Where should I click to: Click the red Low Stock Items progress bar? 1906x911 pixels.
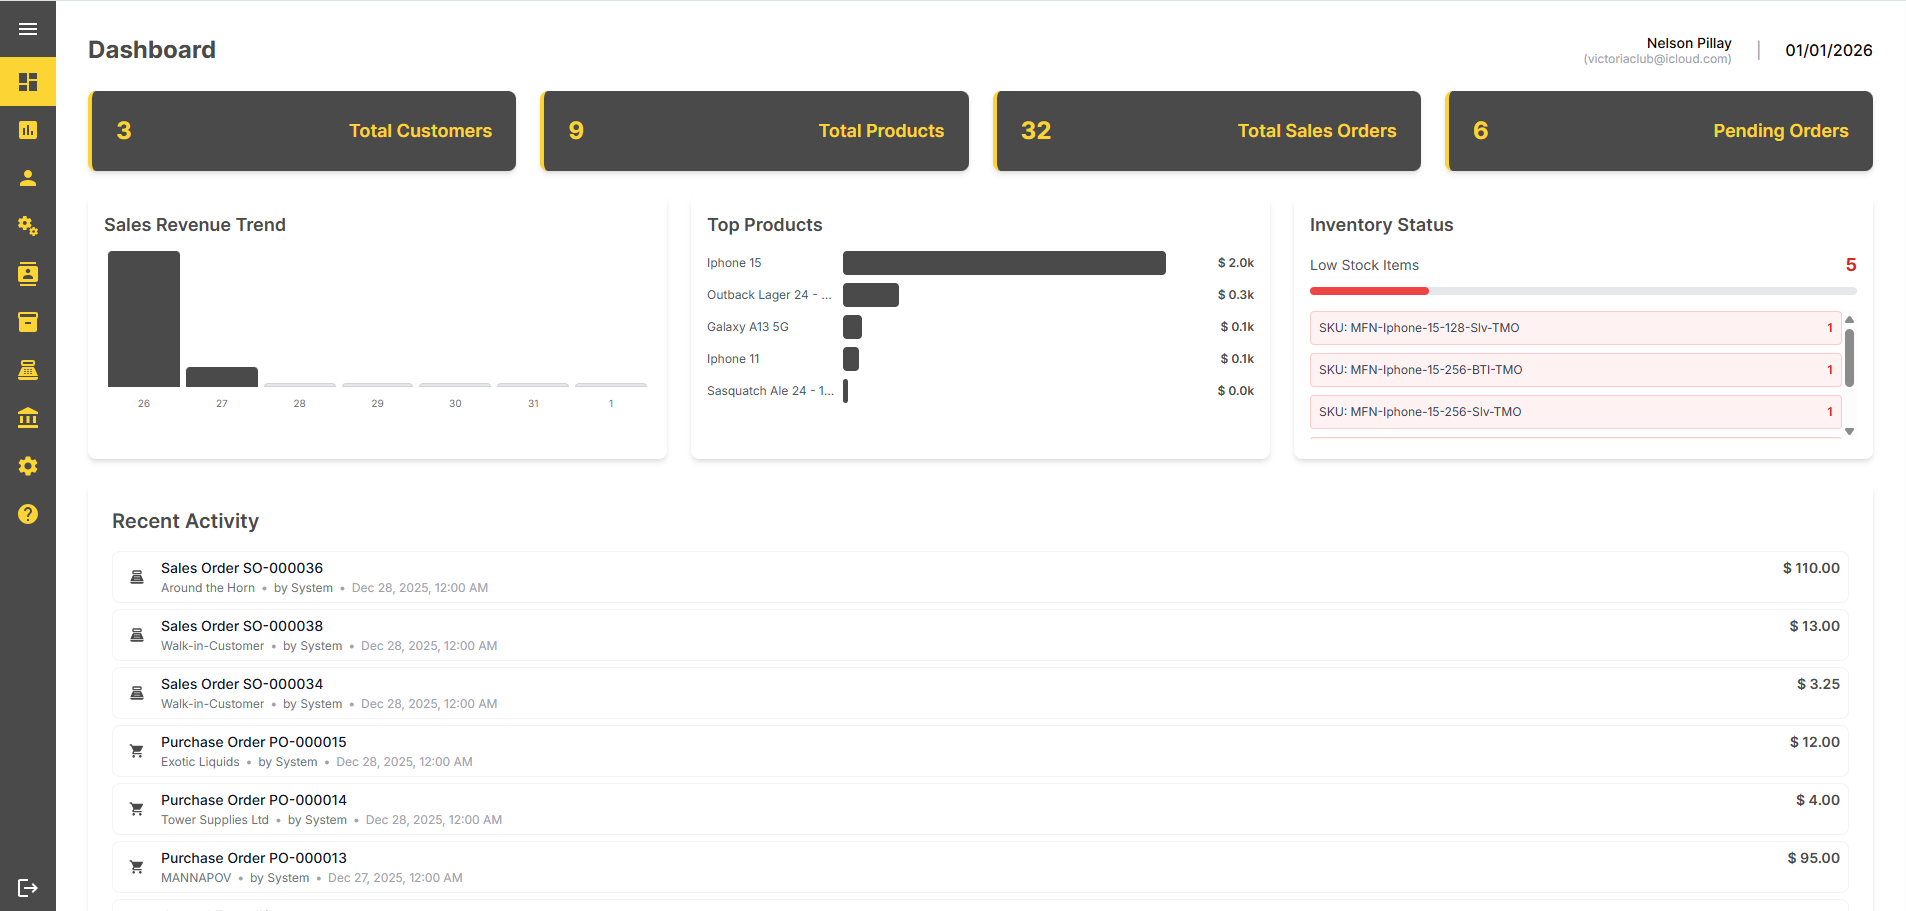[1369, 291]
